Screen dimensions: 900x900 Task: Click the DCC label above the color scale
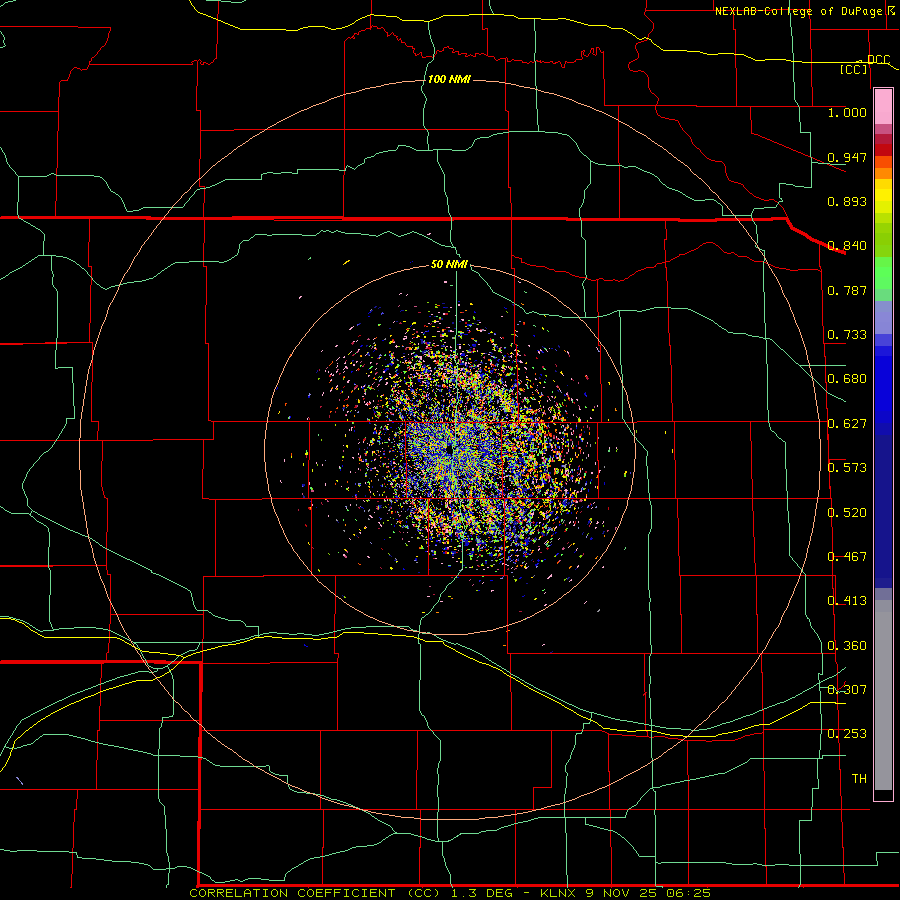[x=878, y=60]
